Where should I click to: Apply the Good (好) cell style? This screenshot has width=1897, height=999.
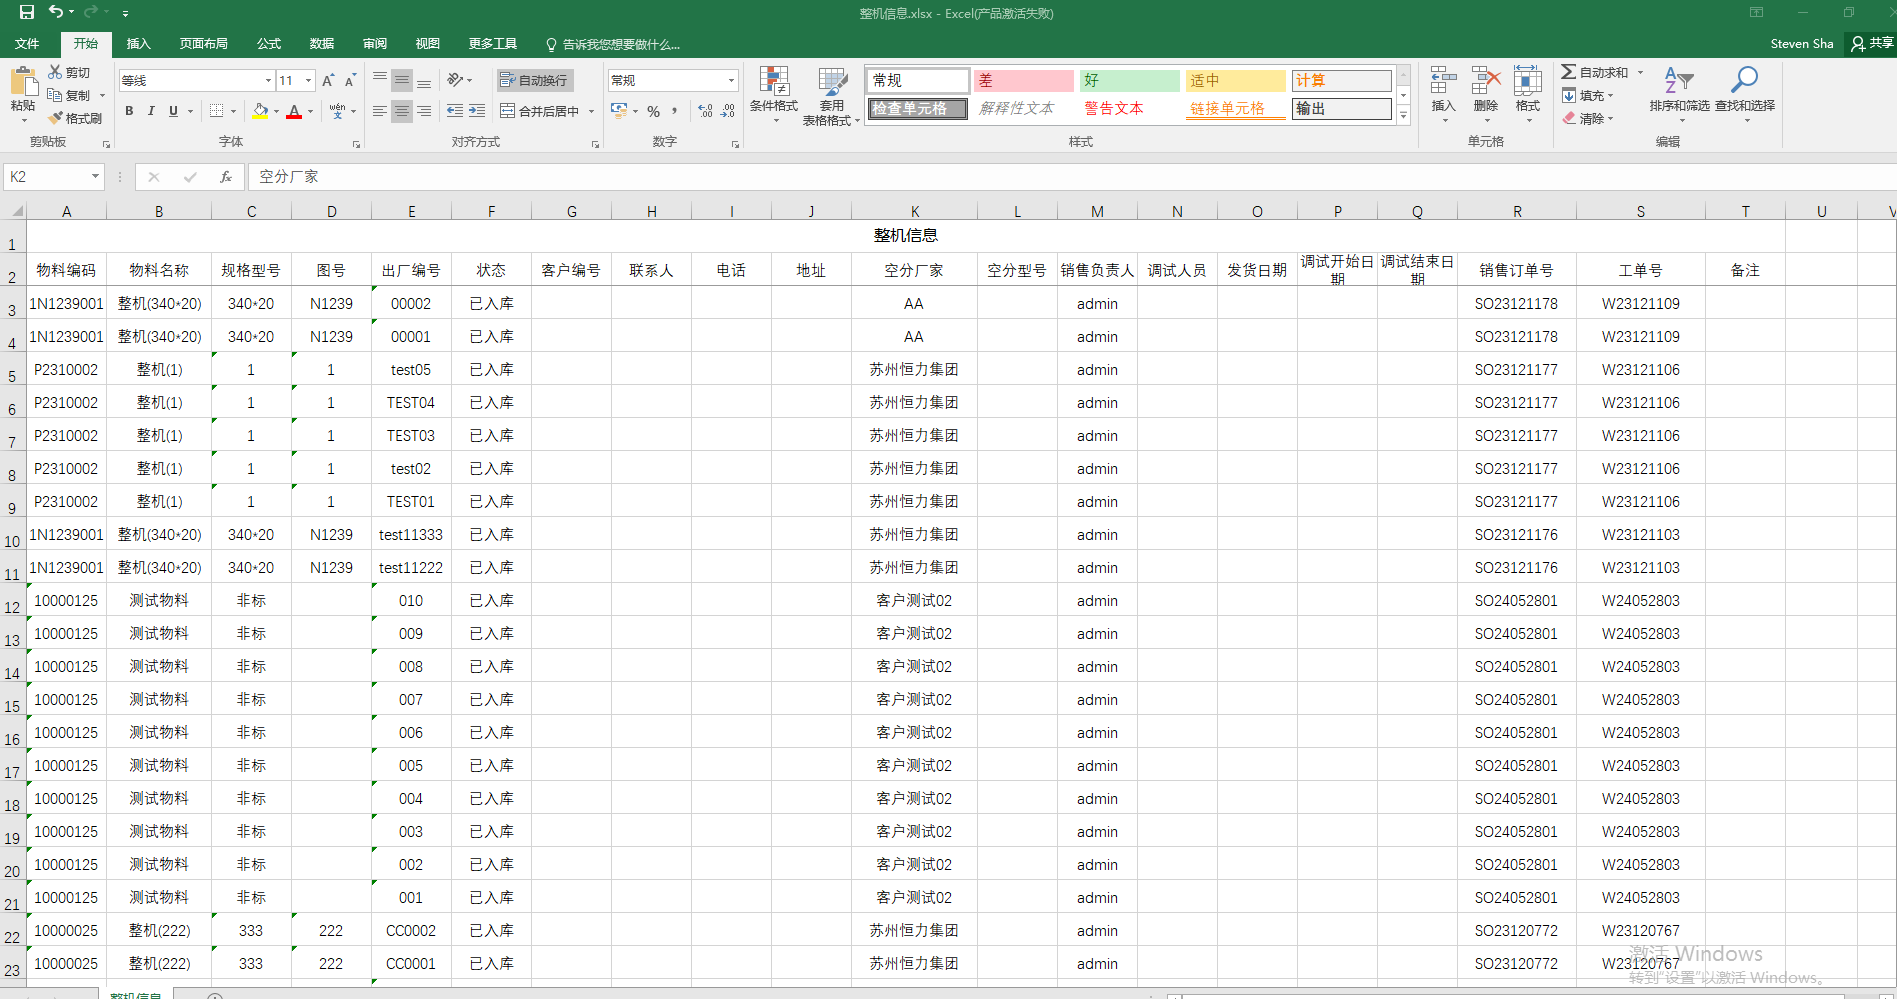1129,80
